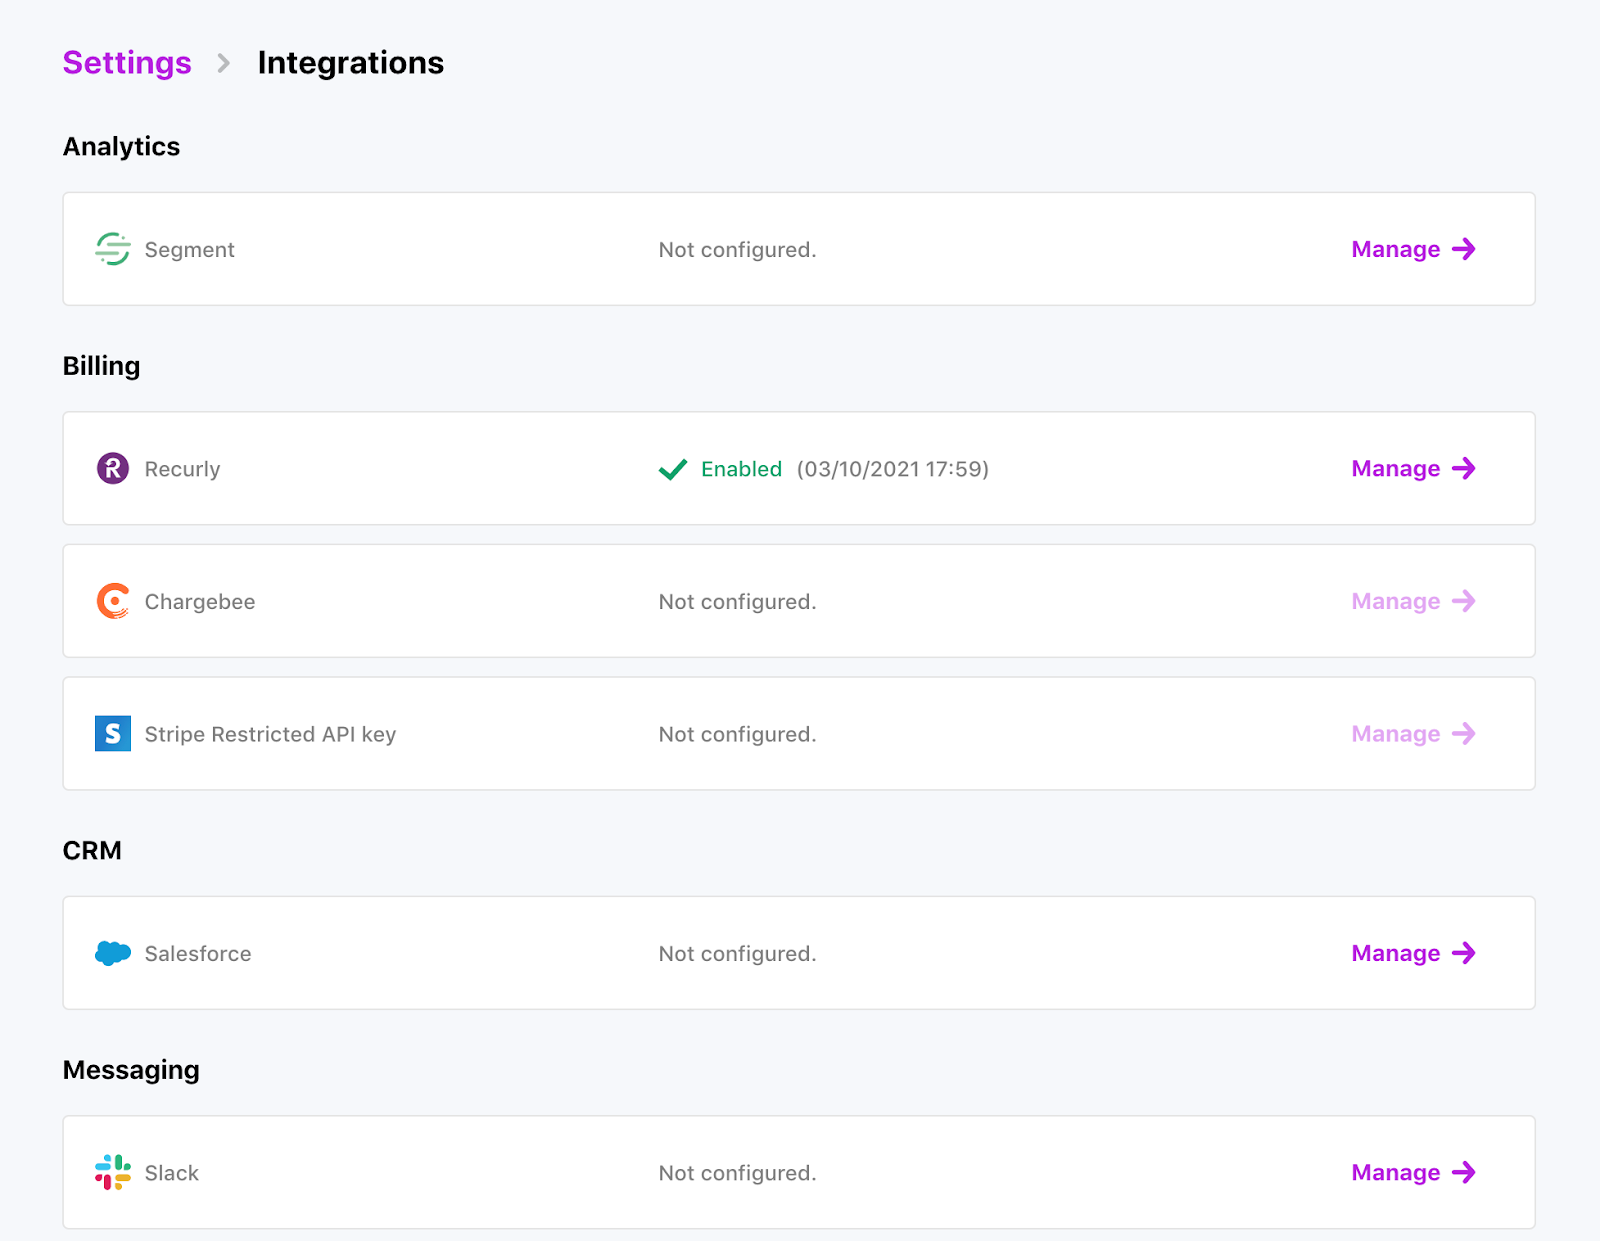Click the disabled Manage link for Chargebee
This screenshot has width=1600, height=1241.
(1395, 601)
